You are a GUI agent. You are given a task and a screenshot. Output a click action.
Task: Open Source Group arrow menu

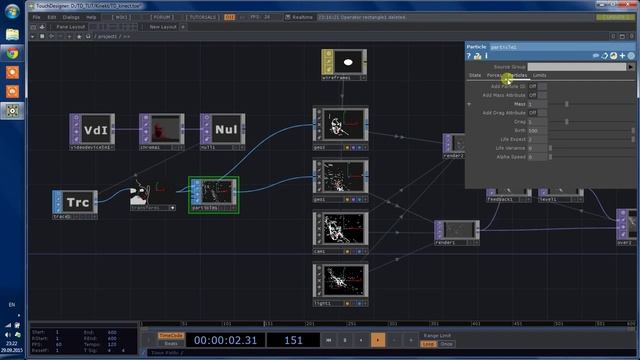click(x=631, y=67)
